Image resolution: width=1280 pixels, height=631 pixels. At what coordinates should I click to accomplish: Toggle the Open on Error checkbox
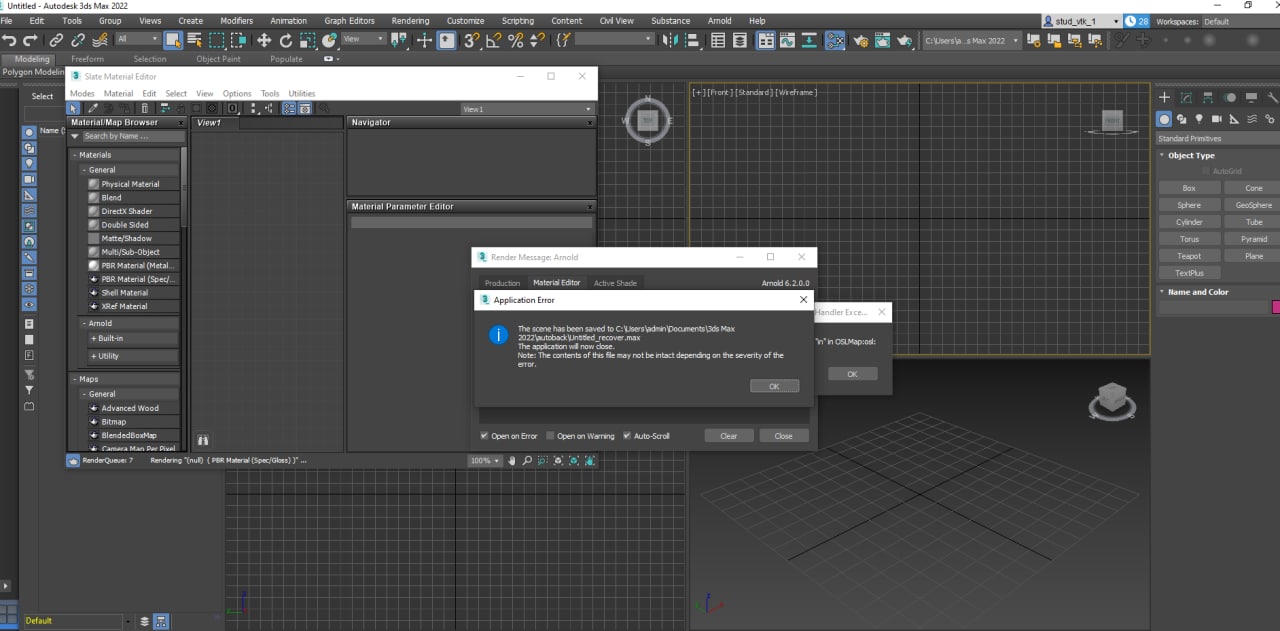[484, 436]
